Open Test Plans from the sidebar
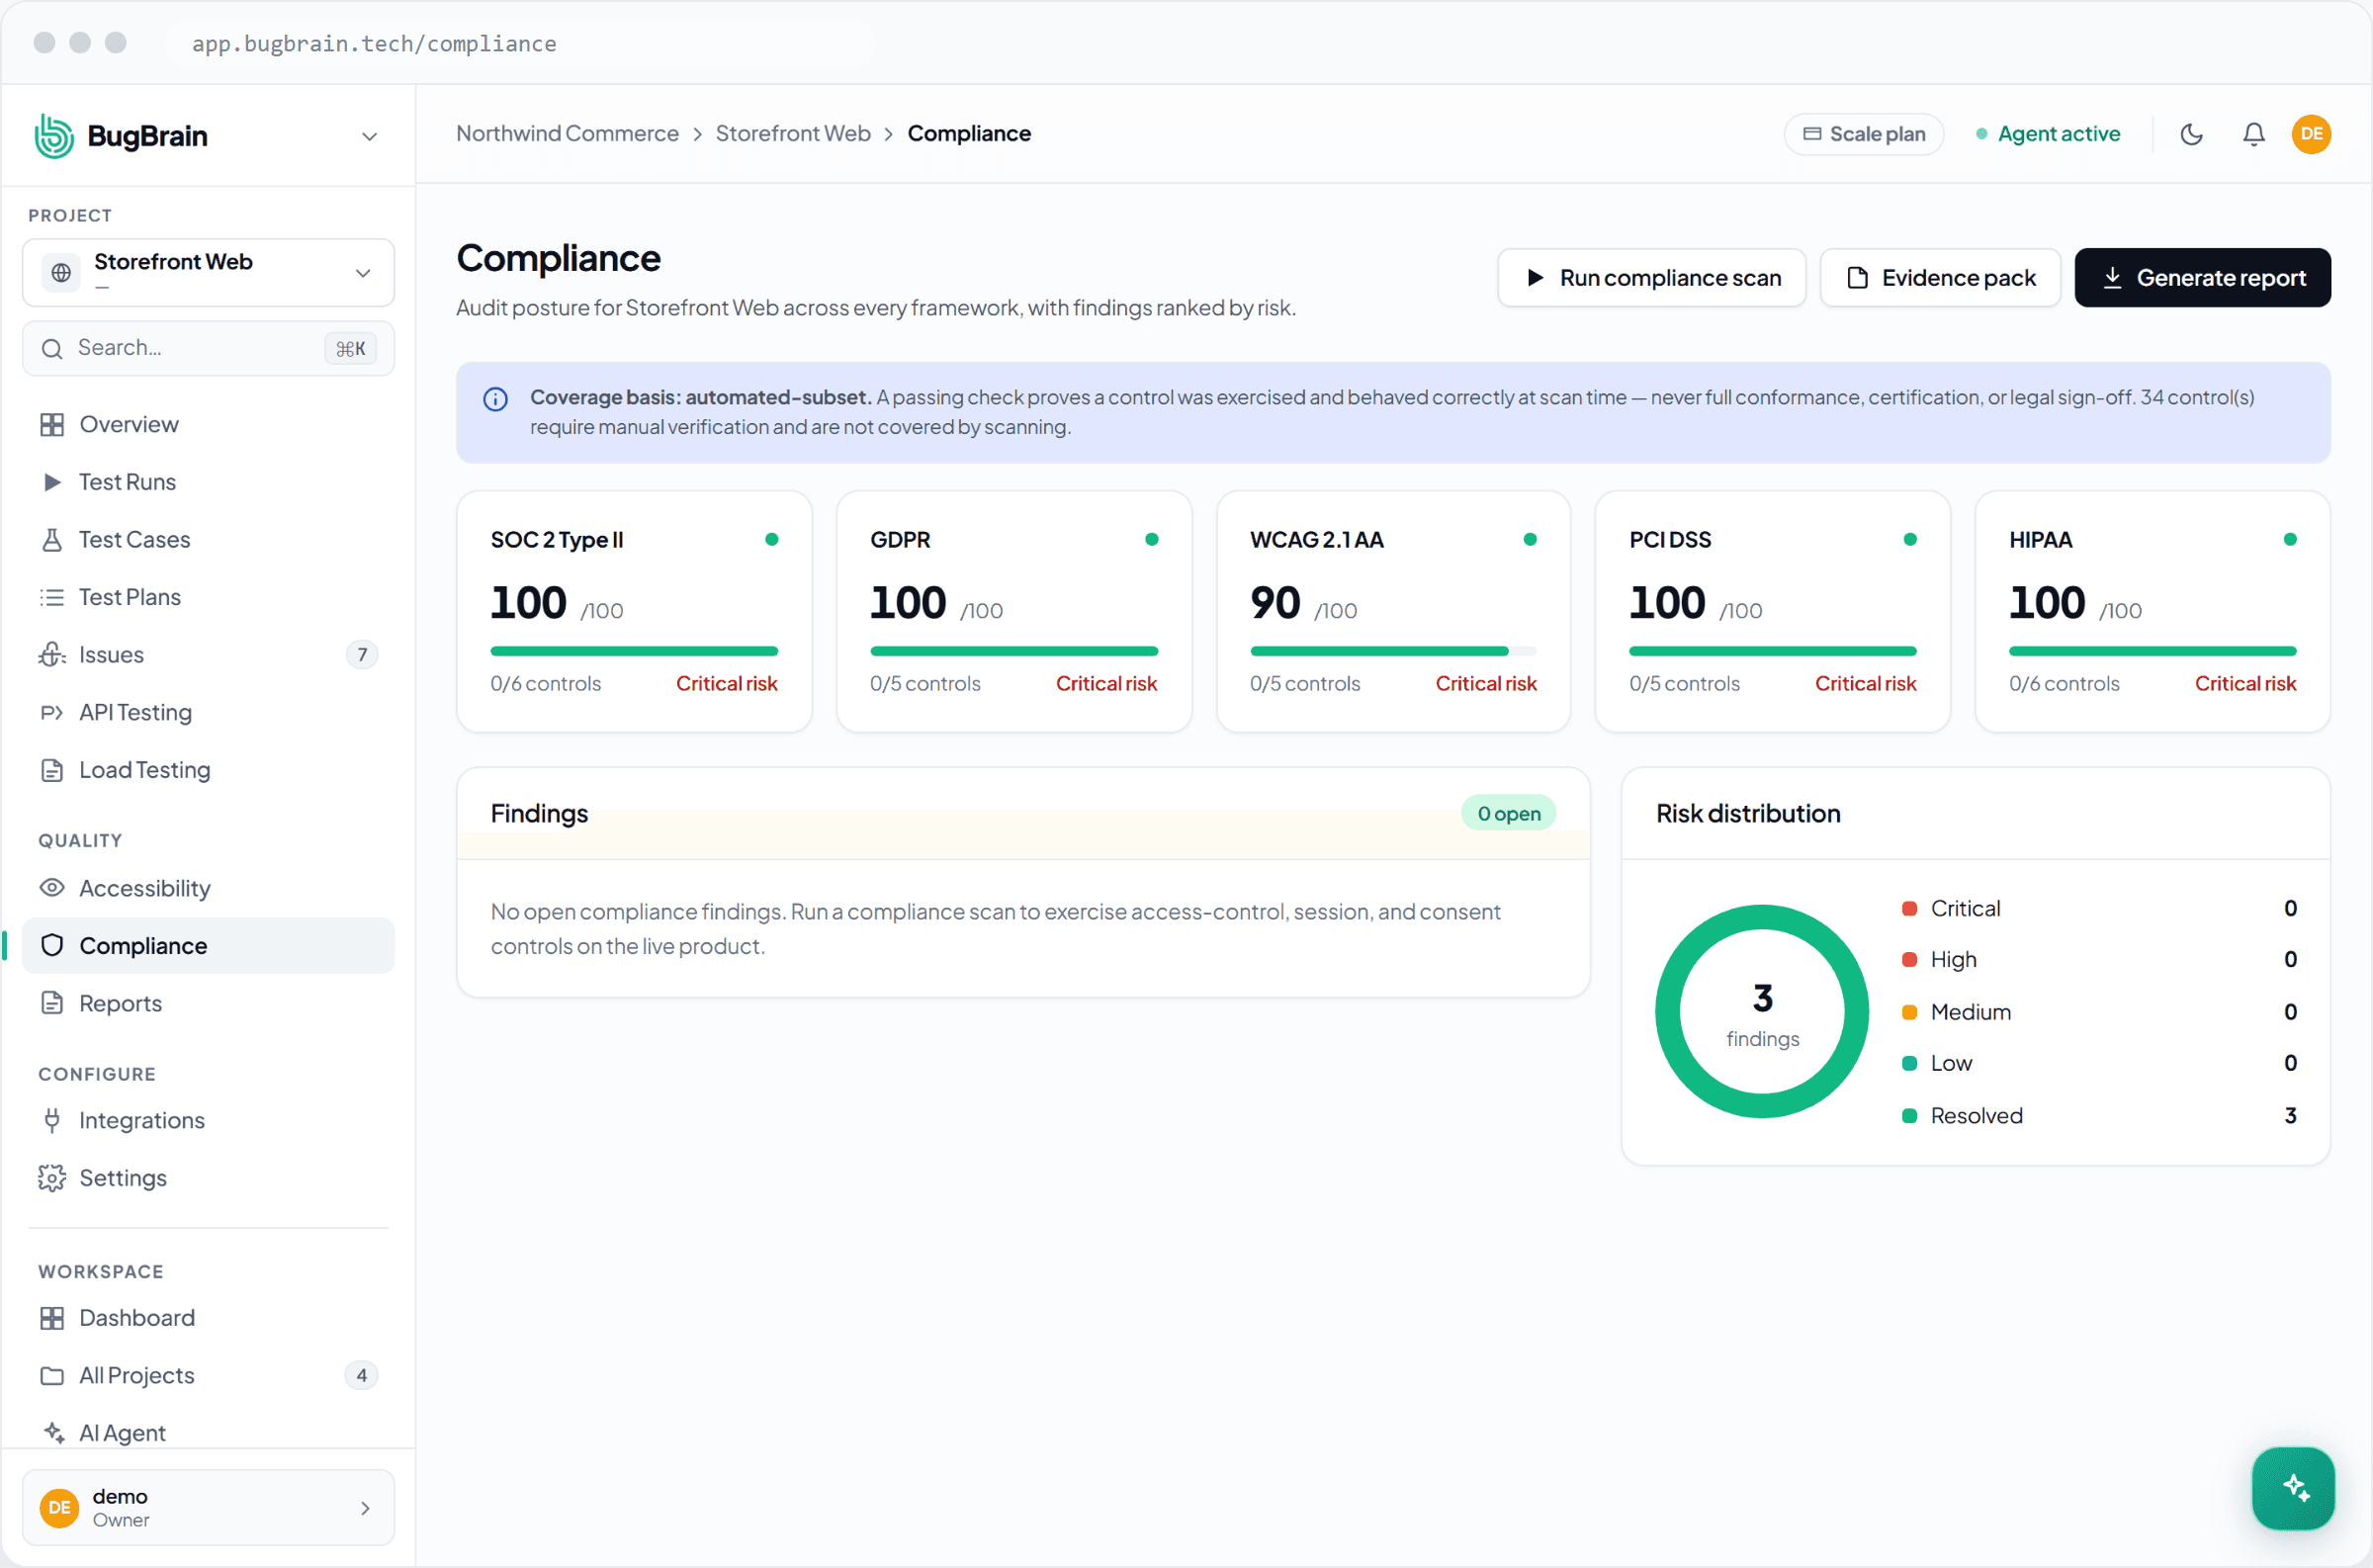This screenshot has width=2373, height=1568. click(x=208, y=597)
